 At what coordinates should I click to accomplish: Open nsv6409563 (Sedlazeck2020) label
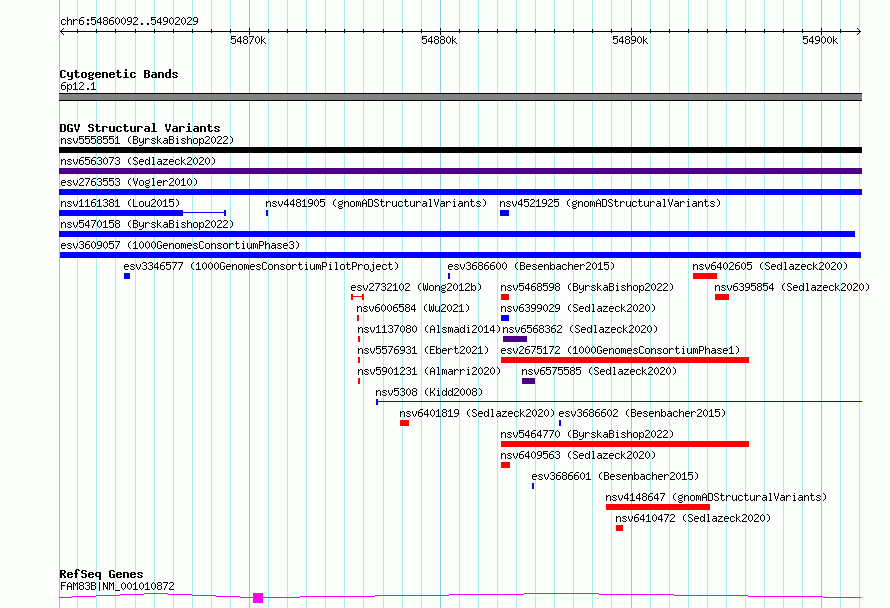point(578,455)
